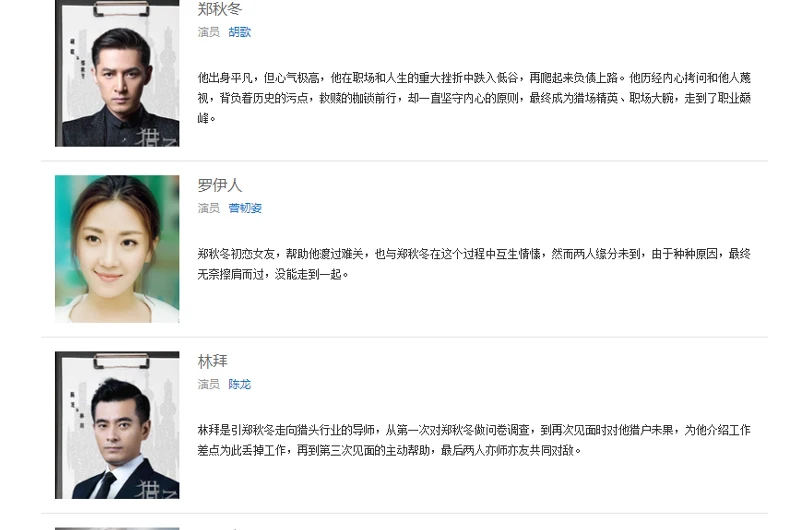Select the 郑秋冬 character name heading

(220, 9)
